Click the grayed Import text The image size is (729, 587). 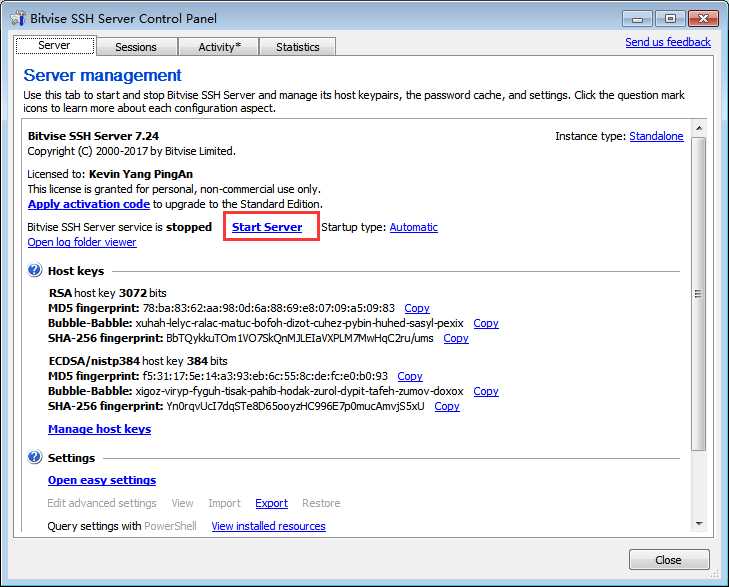click(x=224, y=503)
